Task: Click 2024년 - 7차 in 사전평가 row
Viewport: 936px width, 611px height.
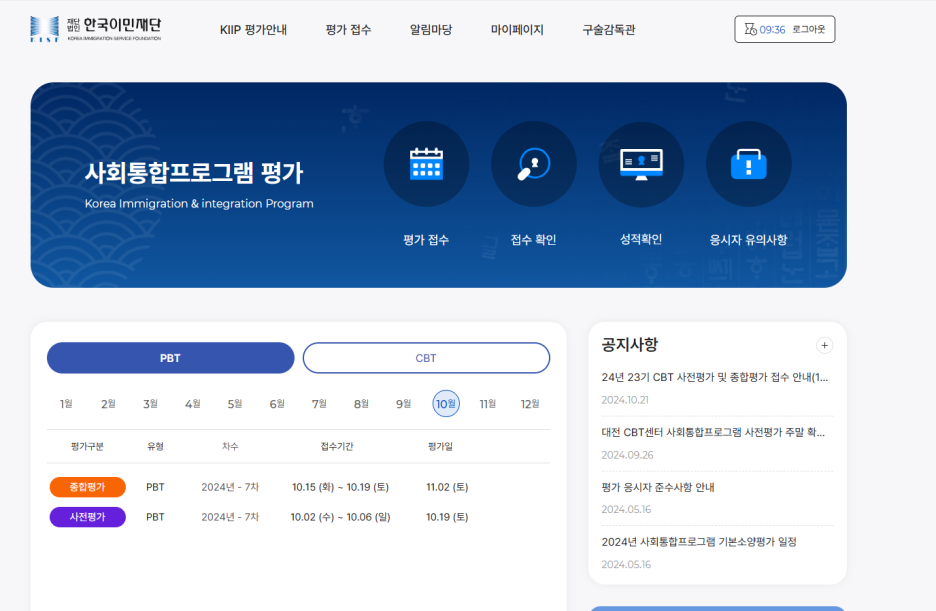Action: (230, 517)
